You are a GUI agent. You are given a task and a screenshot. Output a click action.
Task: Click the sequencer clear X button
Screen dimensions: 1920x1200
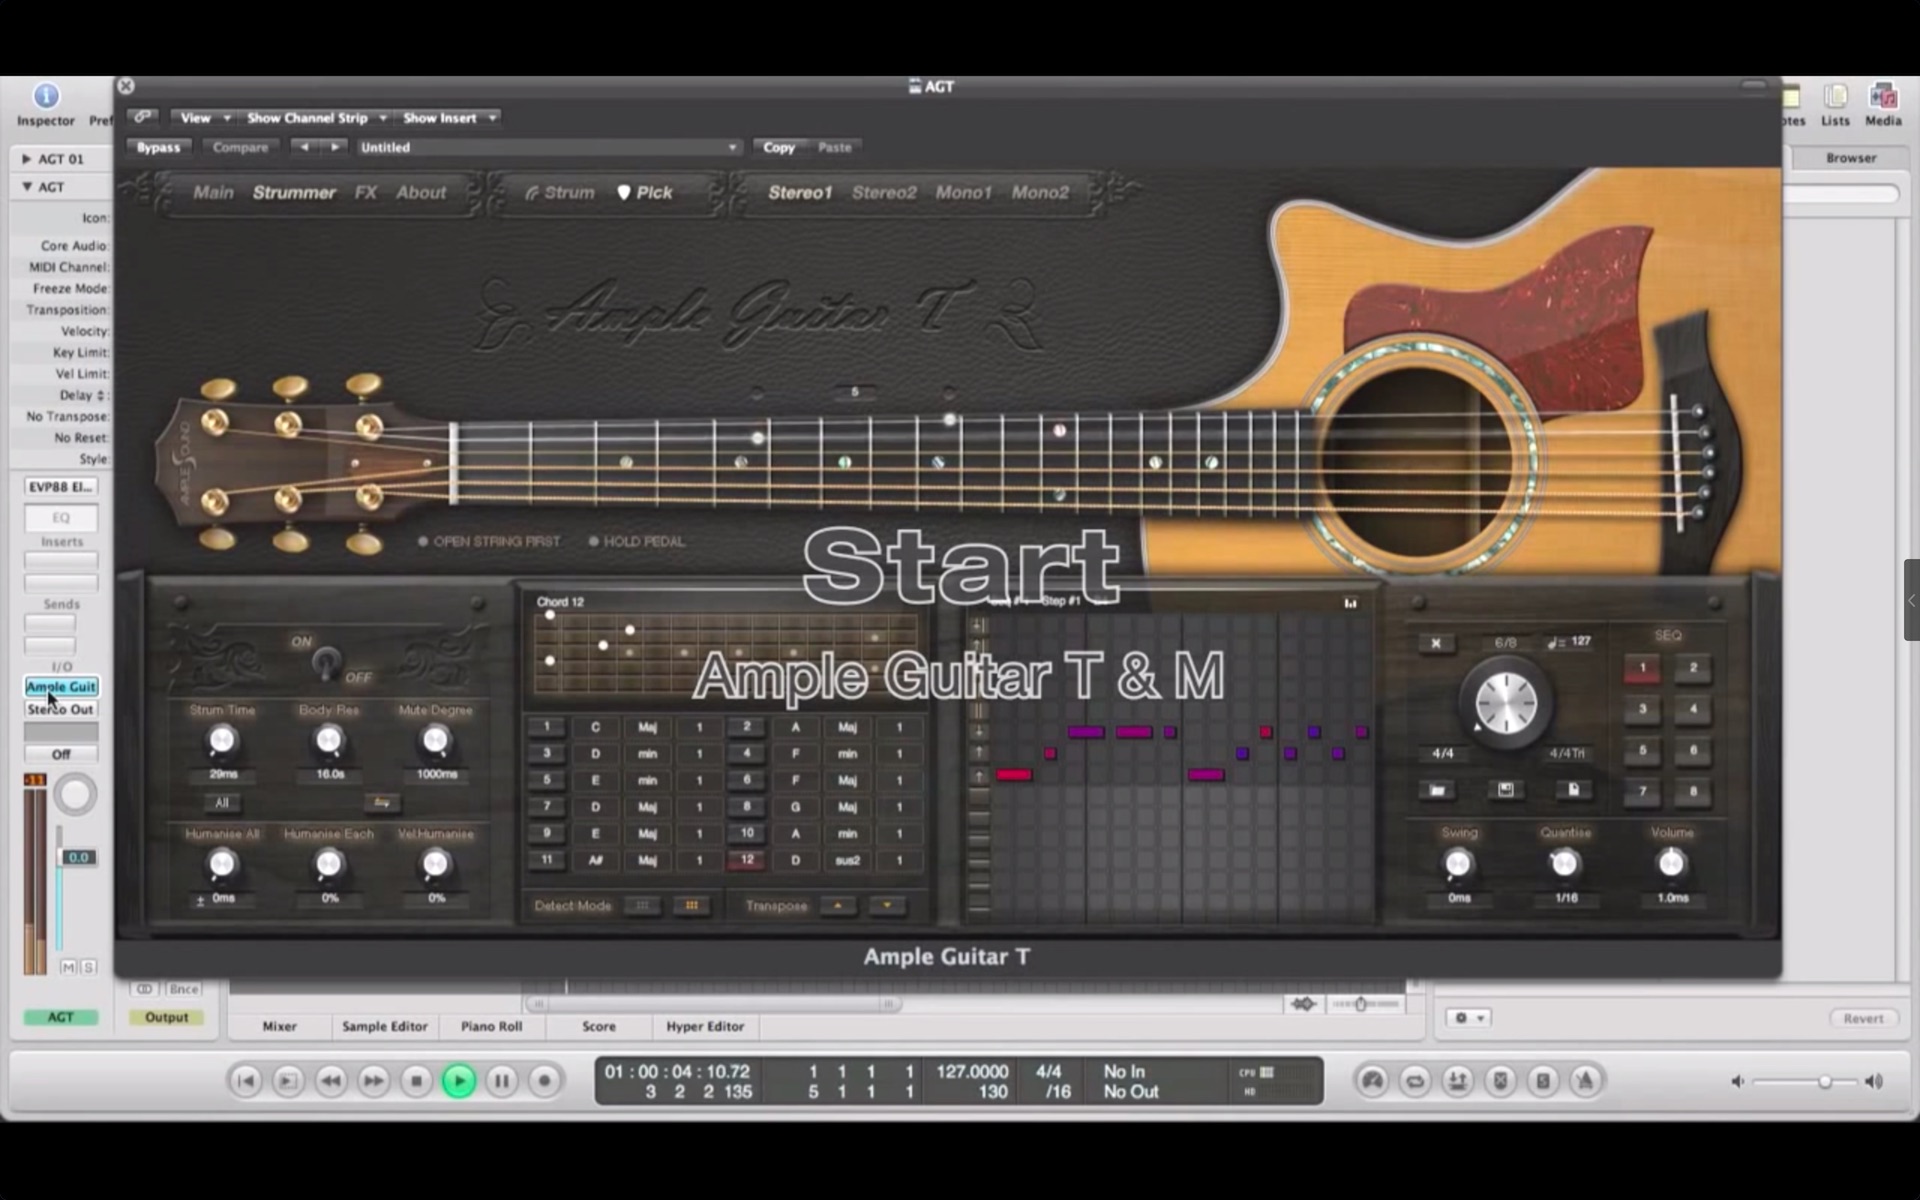1436,643
